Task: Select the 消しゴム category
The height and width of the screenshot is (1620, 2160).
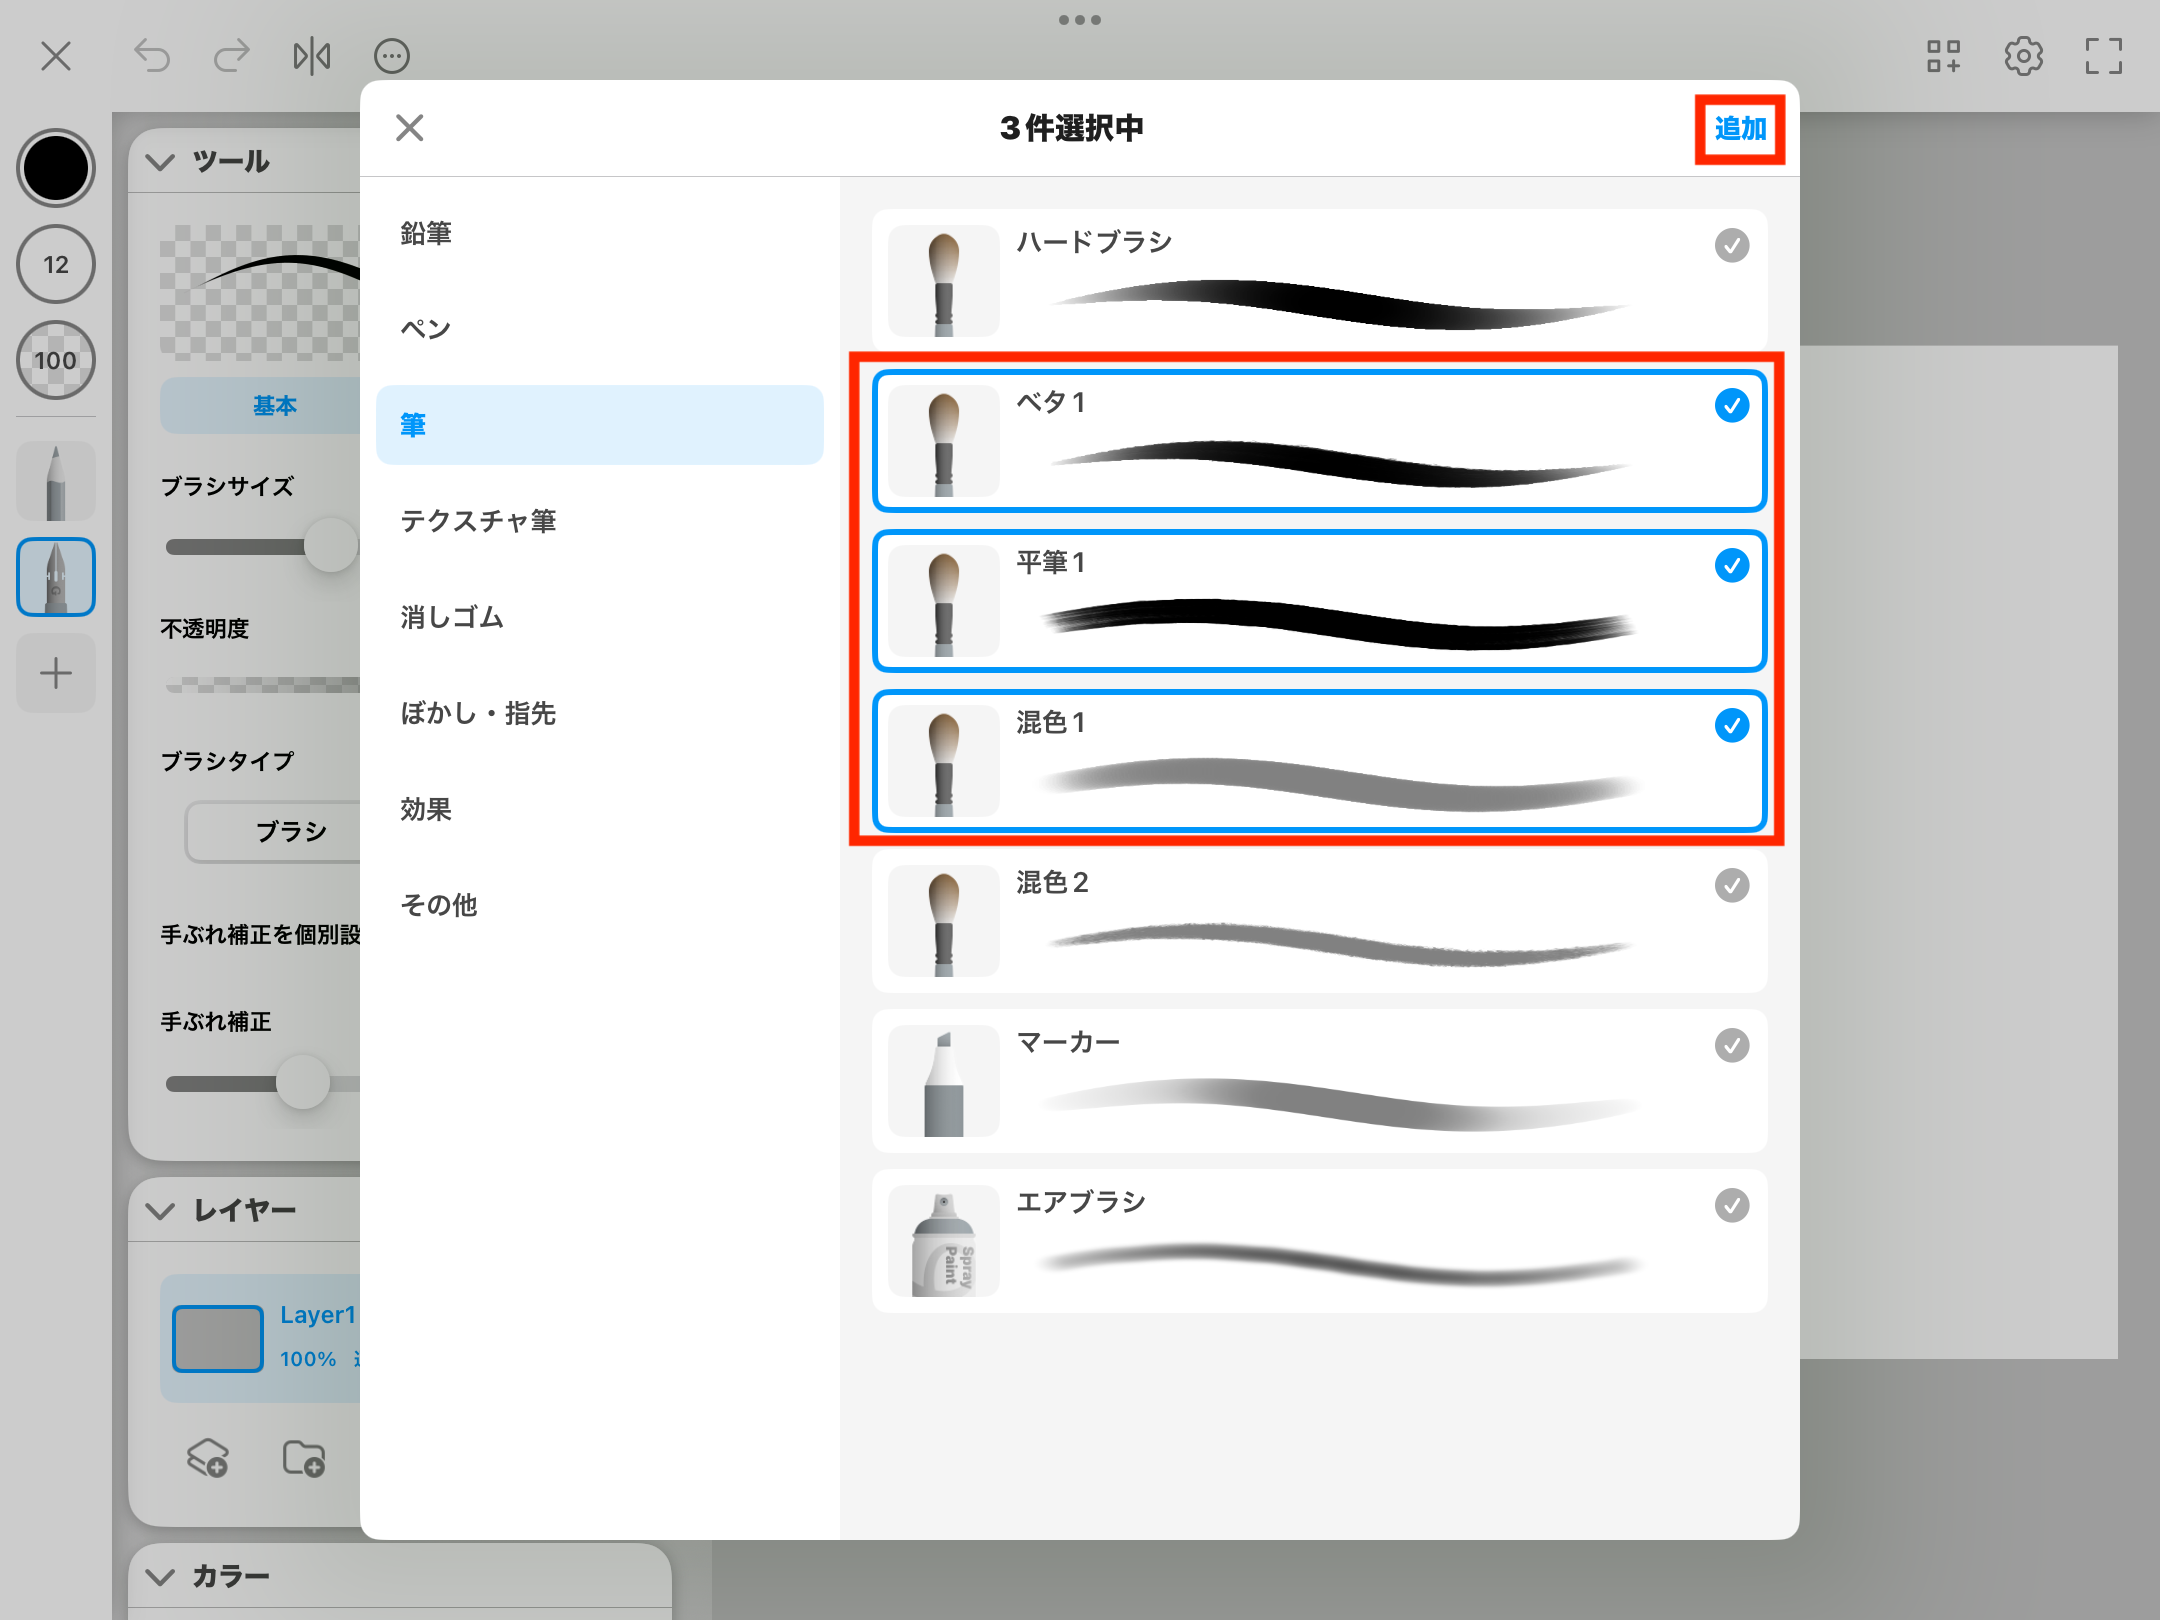Action: pos(600,617)
